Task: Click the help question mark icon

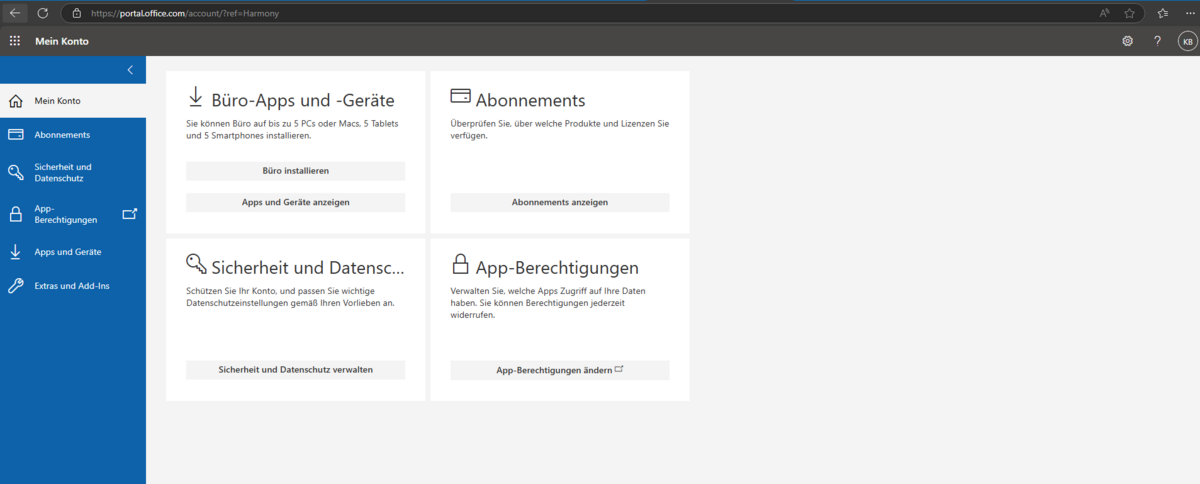Action: click(1157, 41)
